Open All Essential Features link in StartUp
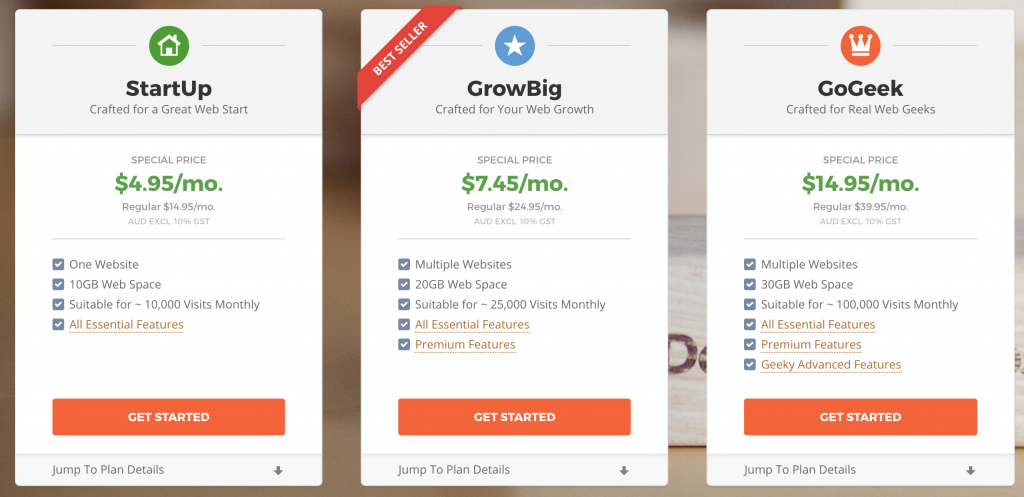This screenshot has width=1024, height=497. click(x=126, y=325)
